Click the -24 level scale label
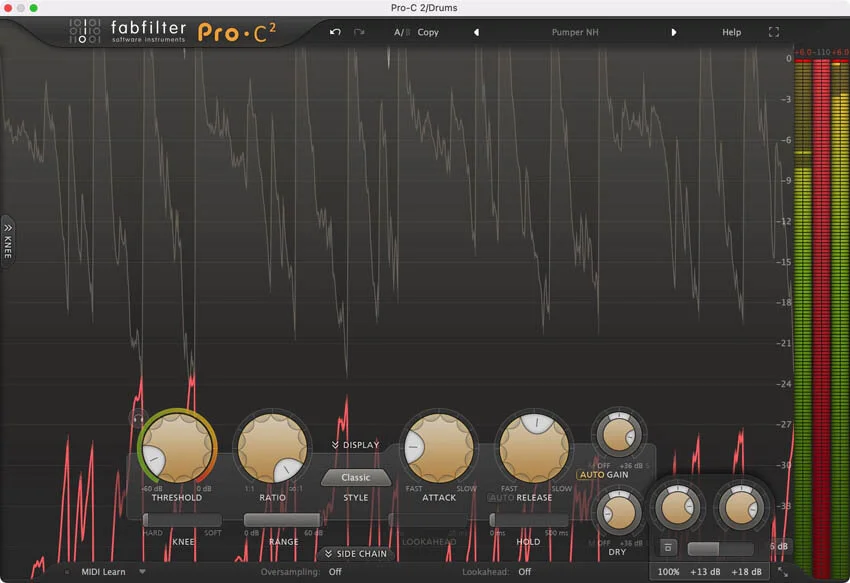 pos(783,384)
